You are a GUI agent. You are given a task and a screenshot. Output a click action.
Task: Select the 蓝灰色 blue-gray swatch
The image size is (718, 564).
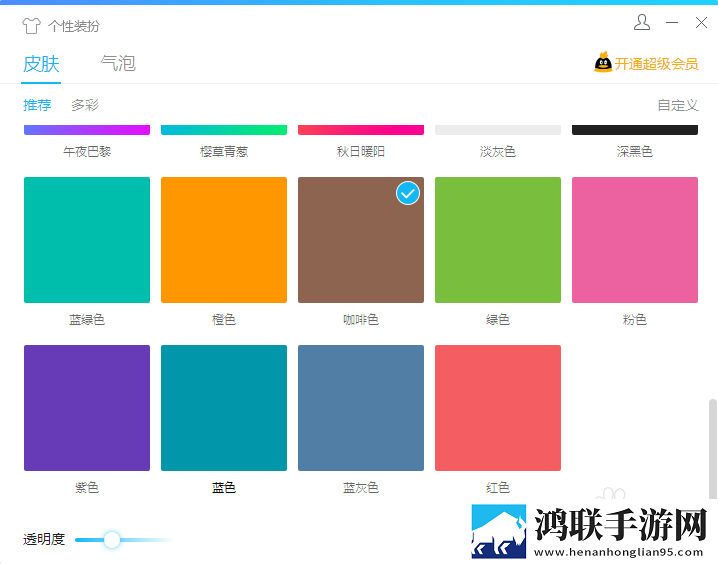(x=361, y=408)
